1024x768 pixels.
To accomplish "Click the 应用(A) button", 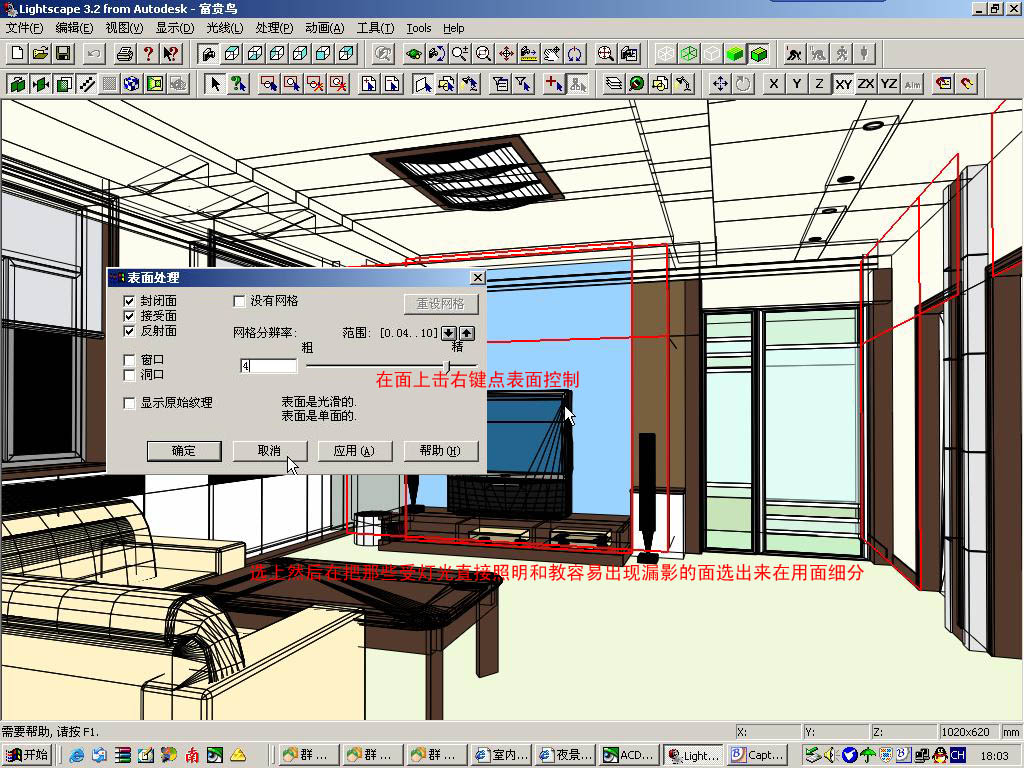I will 354,451.
